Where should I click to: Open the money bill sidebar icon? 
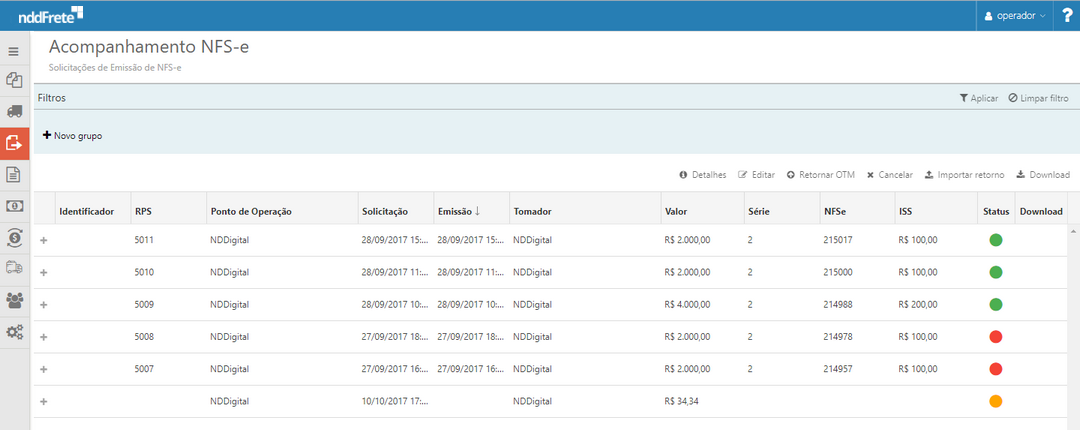(14, 206)
